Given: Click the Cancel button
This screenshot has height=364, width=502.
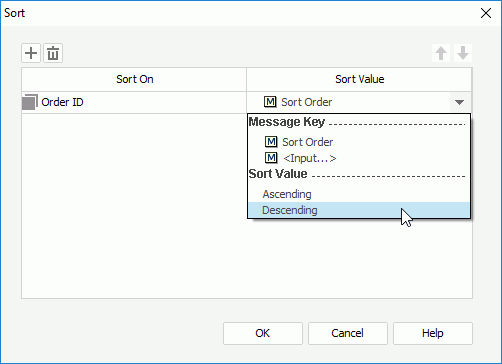Looking at the screenshot, I should click(x=348, y=333).
